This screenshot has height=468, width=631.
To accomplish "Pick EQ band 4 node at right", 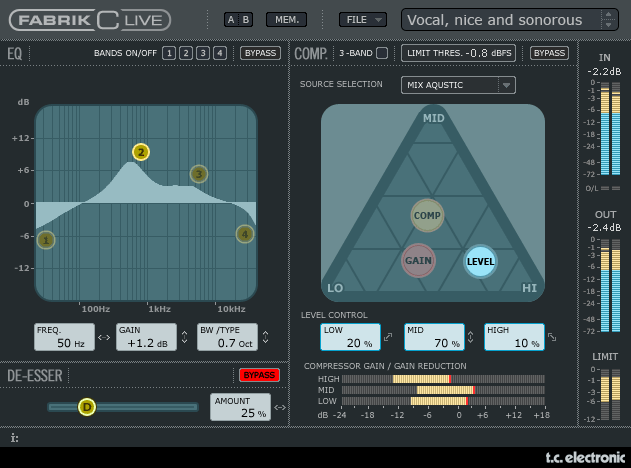I will click(x=245, y=234).
